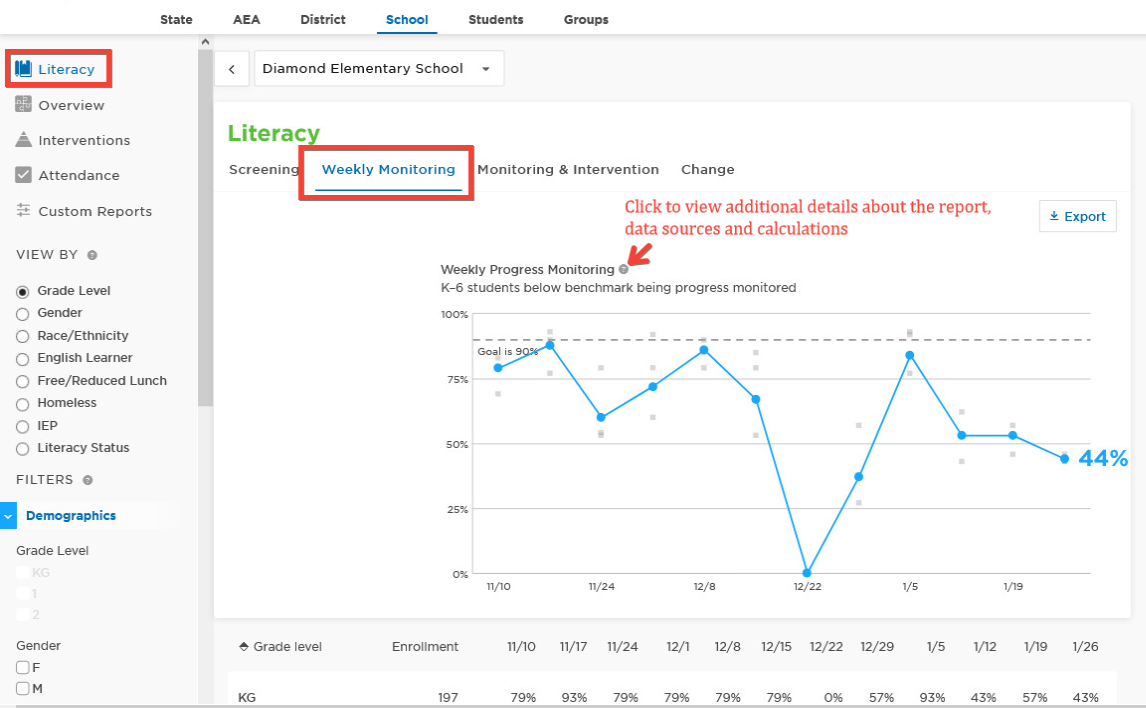Select the Interventions pyramid icon
Screen dimensions: 1146x708
(23, 140)
